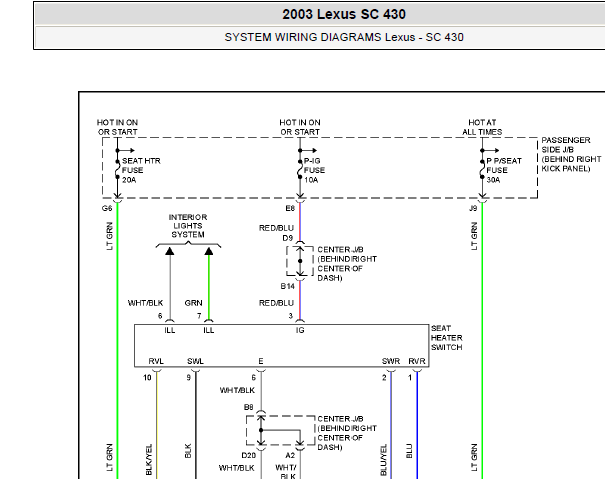Click the 'RVR' terminal label
This screenshot has width=605, height=479.
tap(417, 361)
